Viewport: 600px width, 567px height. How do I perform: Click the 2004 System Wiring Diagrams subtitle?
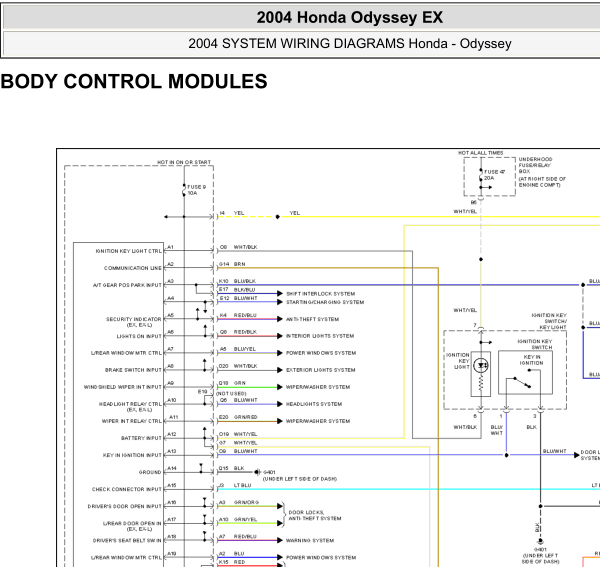tap(349, 43)
